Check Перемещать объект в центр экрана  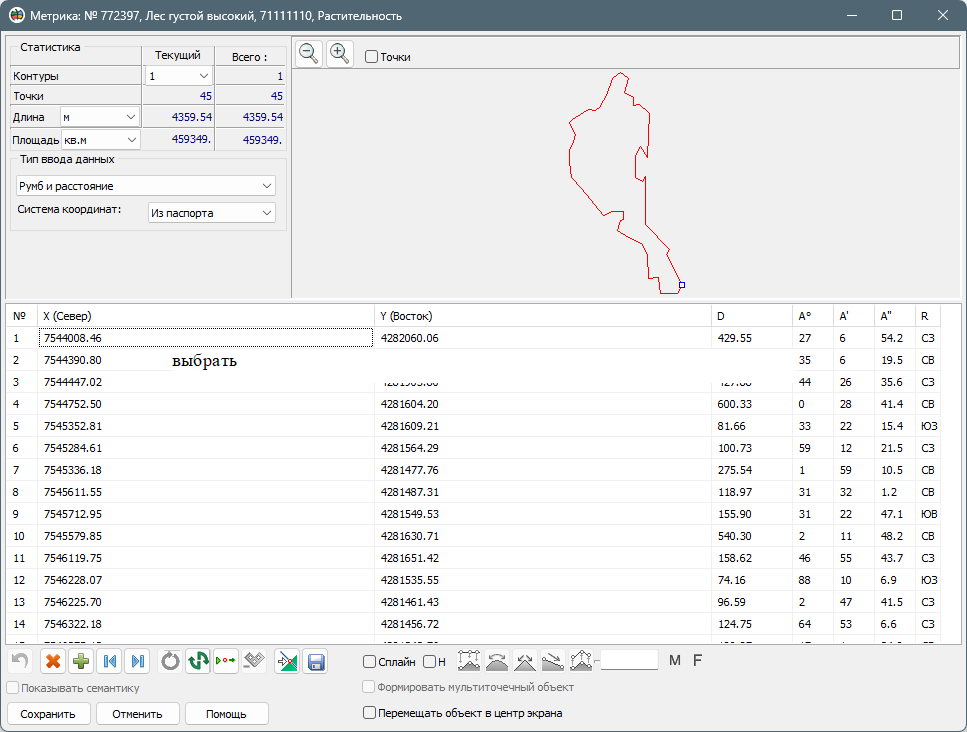pyautogui.click(x=370, y=713)
